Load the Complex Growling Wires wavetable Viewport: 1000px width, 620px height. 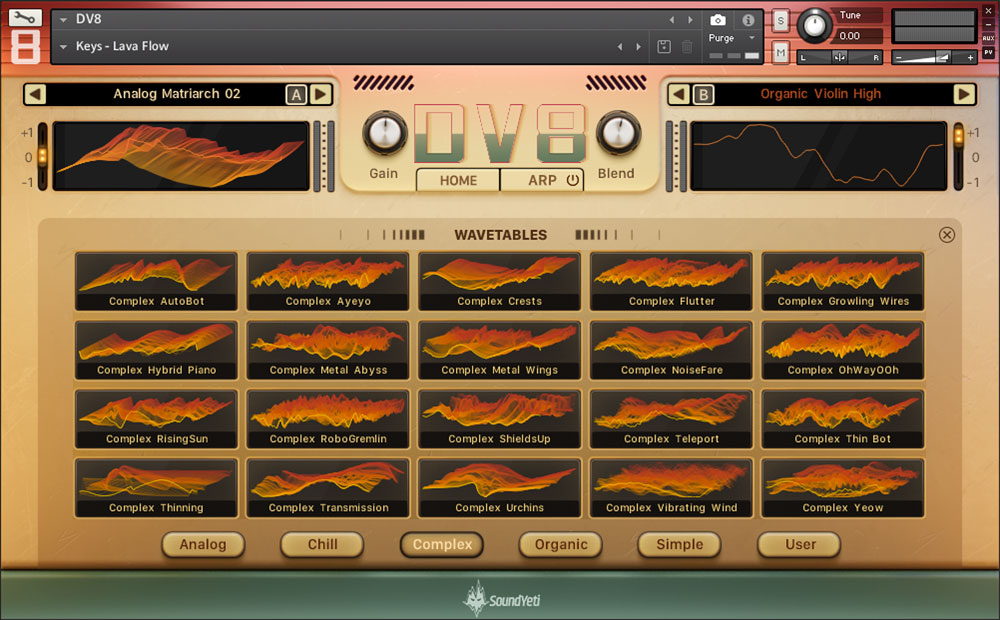tap(842, 281)
